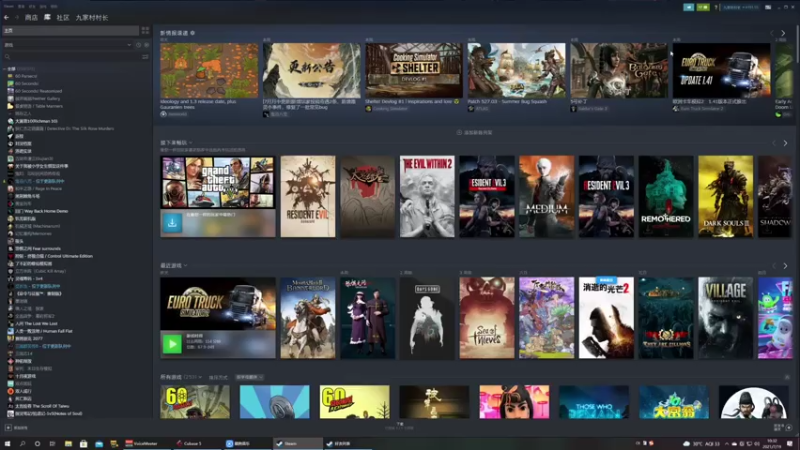Toggle the ready-to-play filter icon
800x450 pixels.
tap(146, 45)
